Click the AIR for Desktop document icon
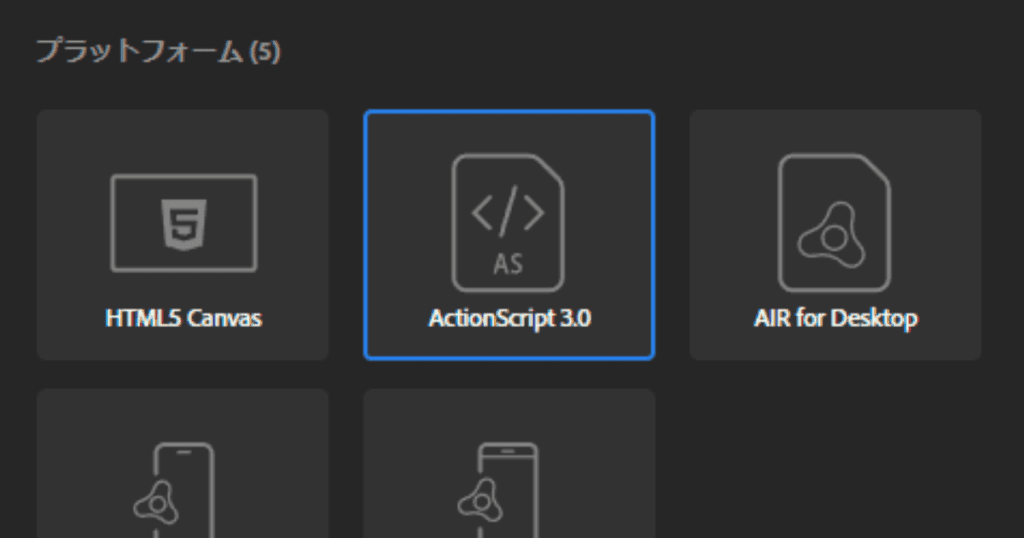 click(x=834, y=222)
